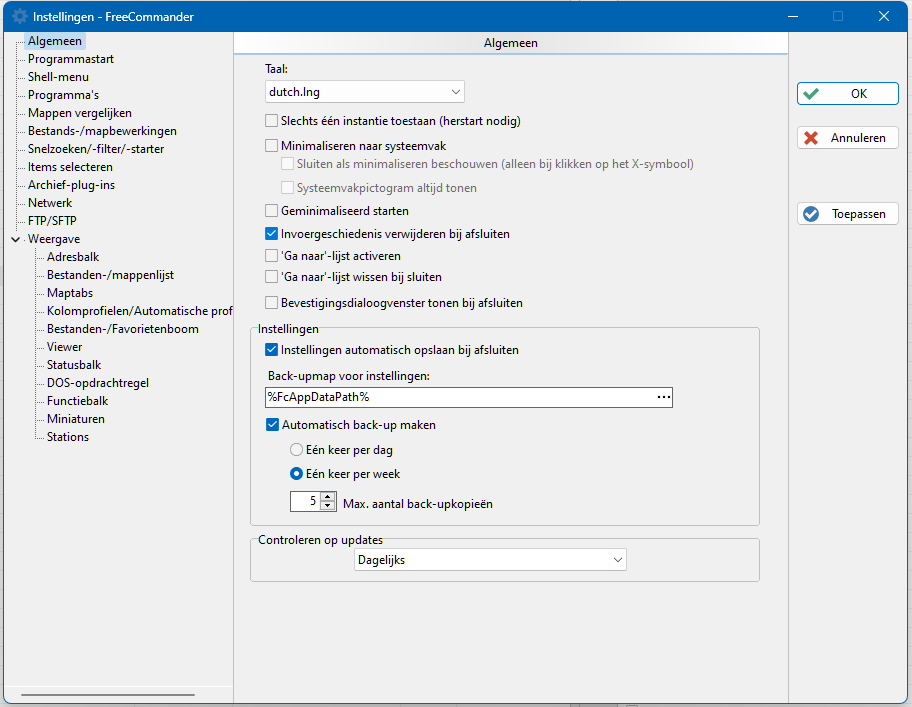Select Eén keer per week radio button

[296, 474]
